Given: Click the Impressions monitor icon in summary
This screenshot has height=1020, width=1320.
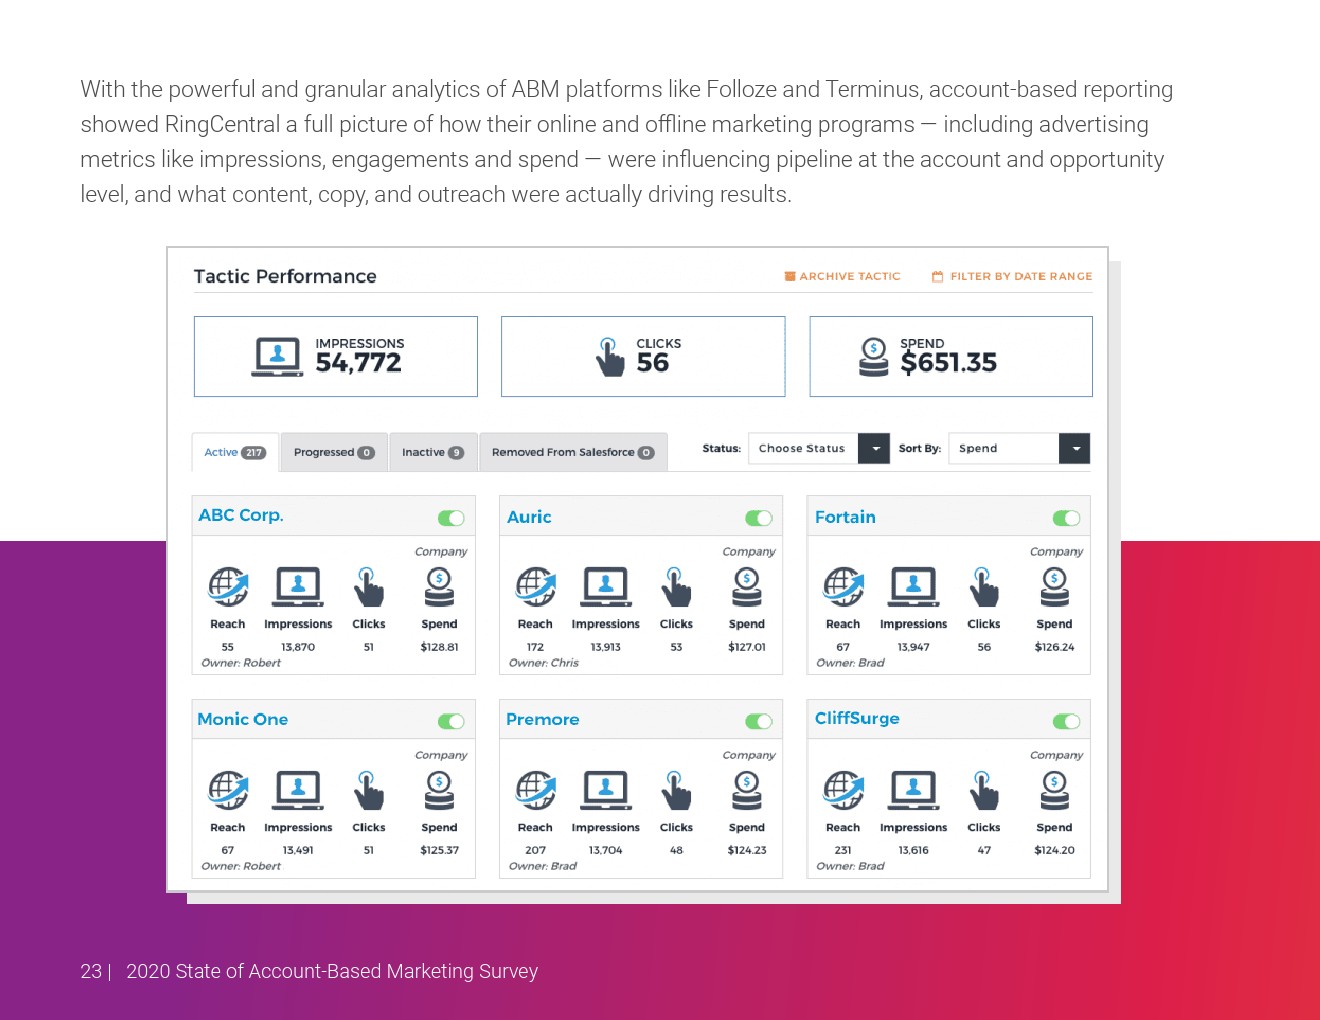Looking at the screenshot, I should coord(277,357).
